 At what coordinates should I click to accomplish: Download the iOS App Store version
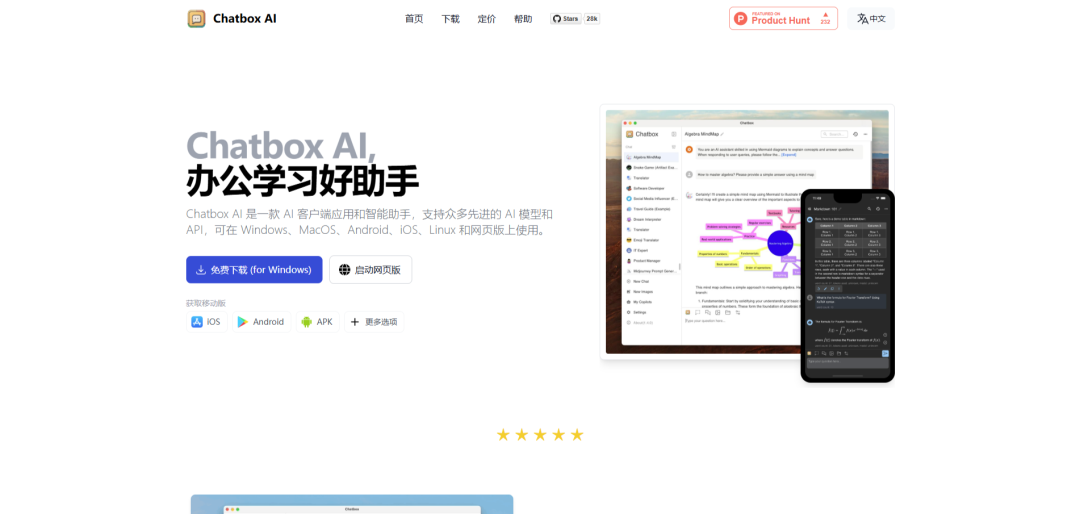click(x=206, y=322)
